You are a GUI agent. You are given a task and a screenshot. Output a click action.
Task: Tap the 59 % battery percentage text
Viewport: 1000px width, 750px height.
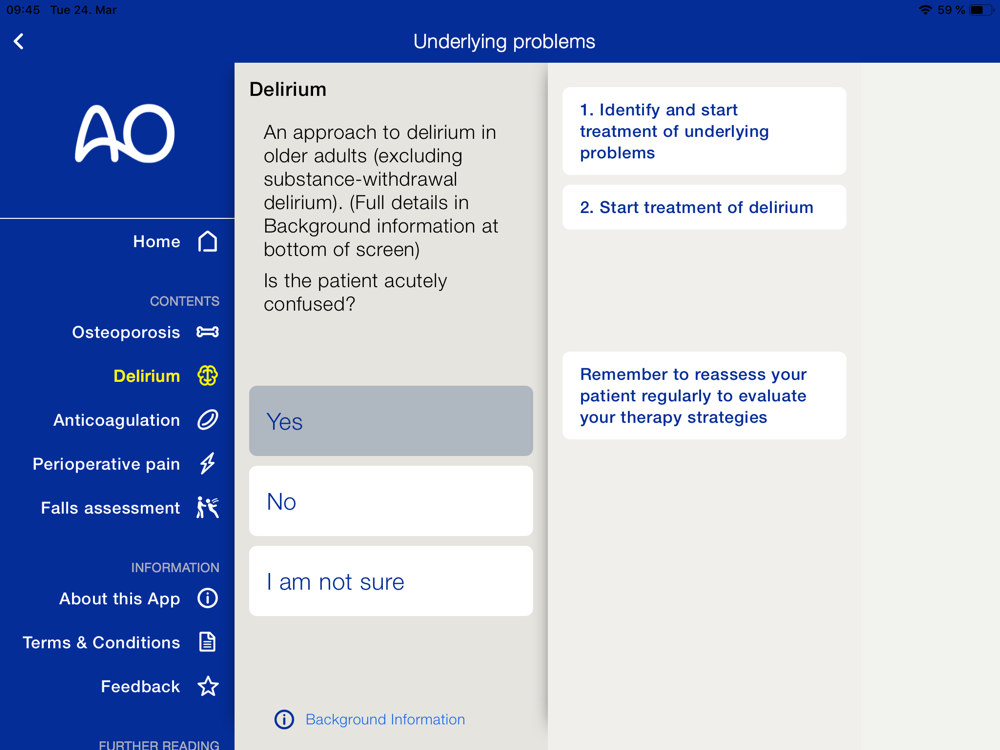coord(951,10)
